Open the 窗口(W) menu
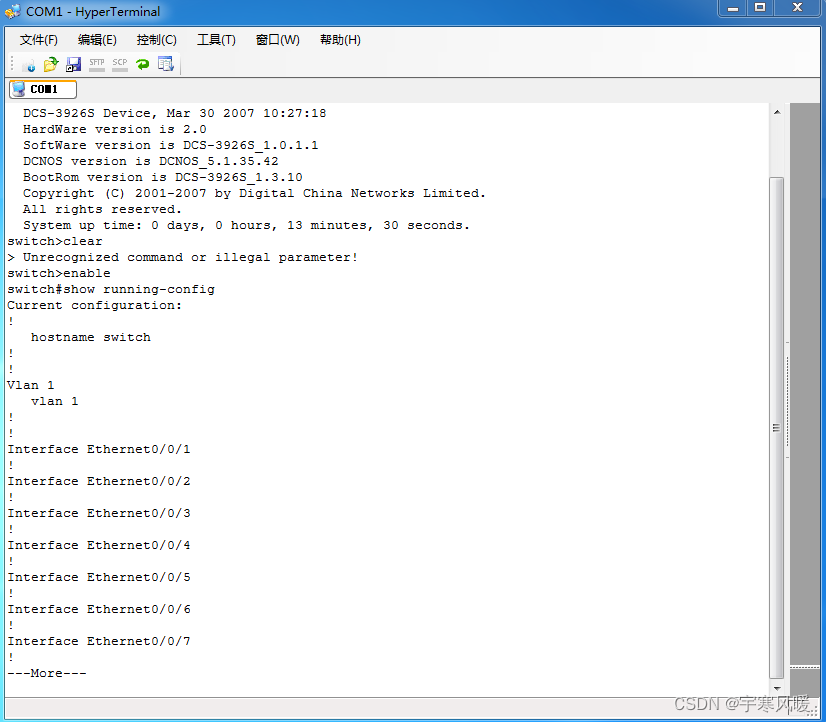This screenshot has width=826, height=722. pos(278,40)
